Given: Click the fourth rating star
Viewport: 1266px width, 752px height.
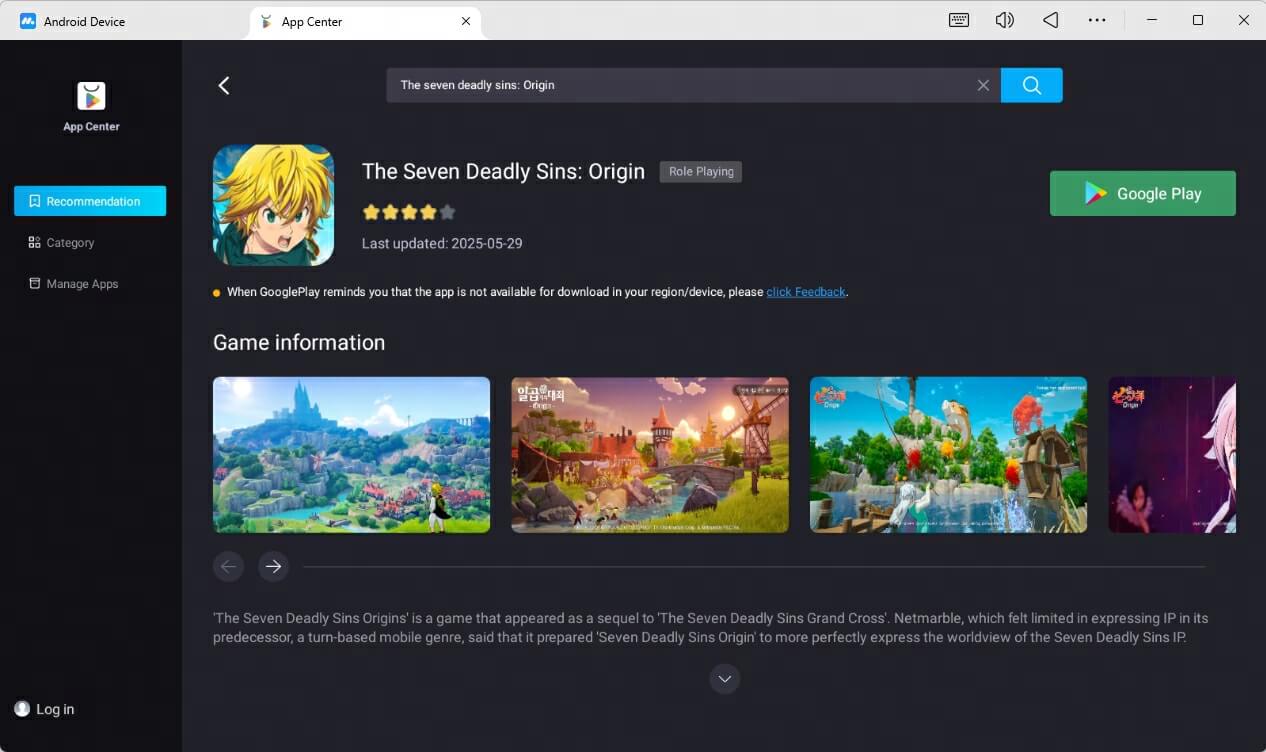Looking at the screenshot, I should click(428, 212).
